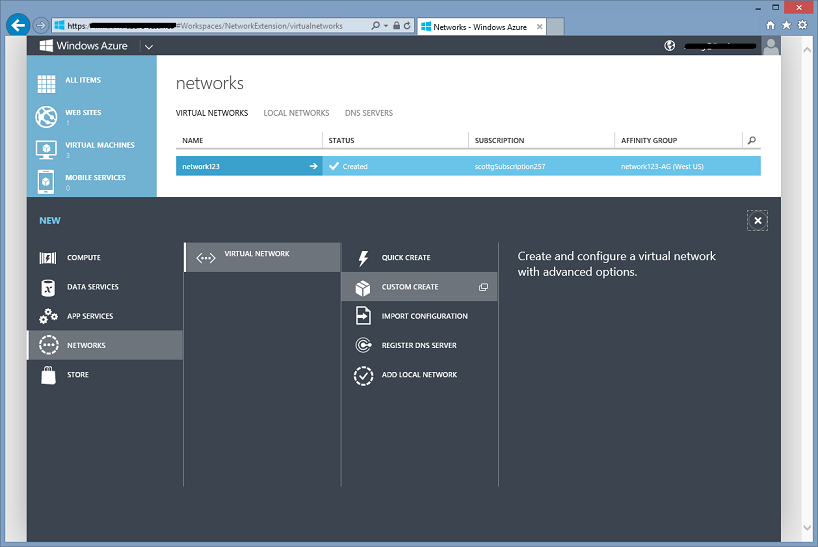Viewport: 818px width, 547px height.
Task: Choose Add Local Network option
Action: [419, 374]
